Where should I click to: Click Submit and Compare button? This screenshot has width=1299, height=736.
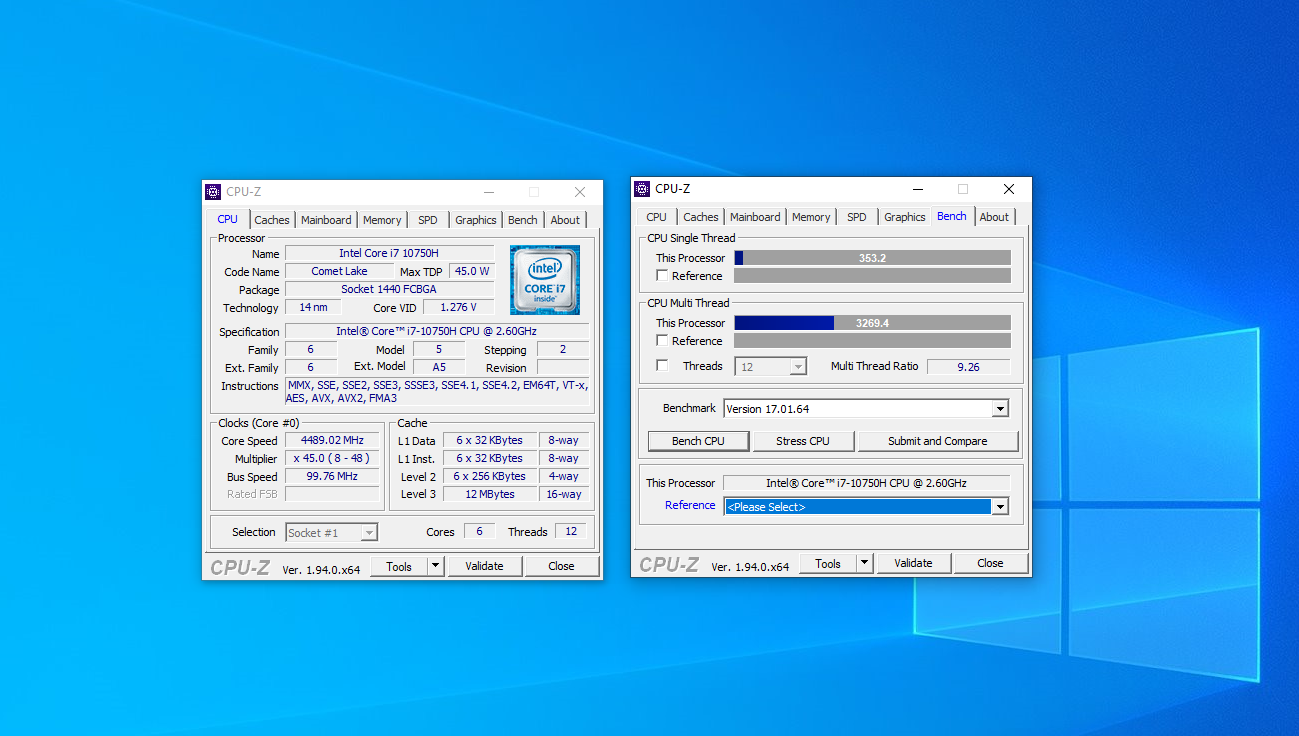pos(937,441)
